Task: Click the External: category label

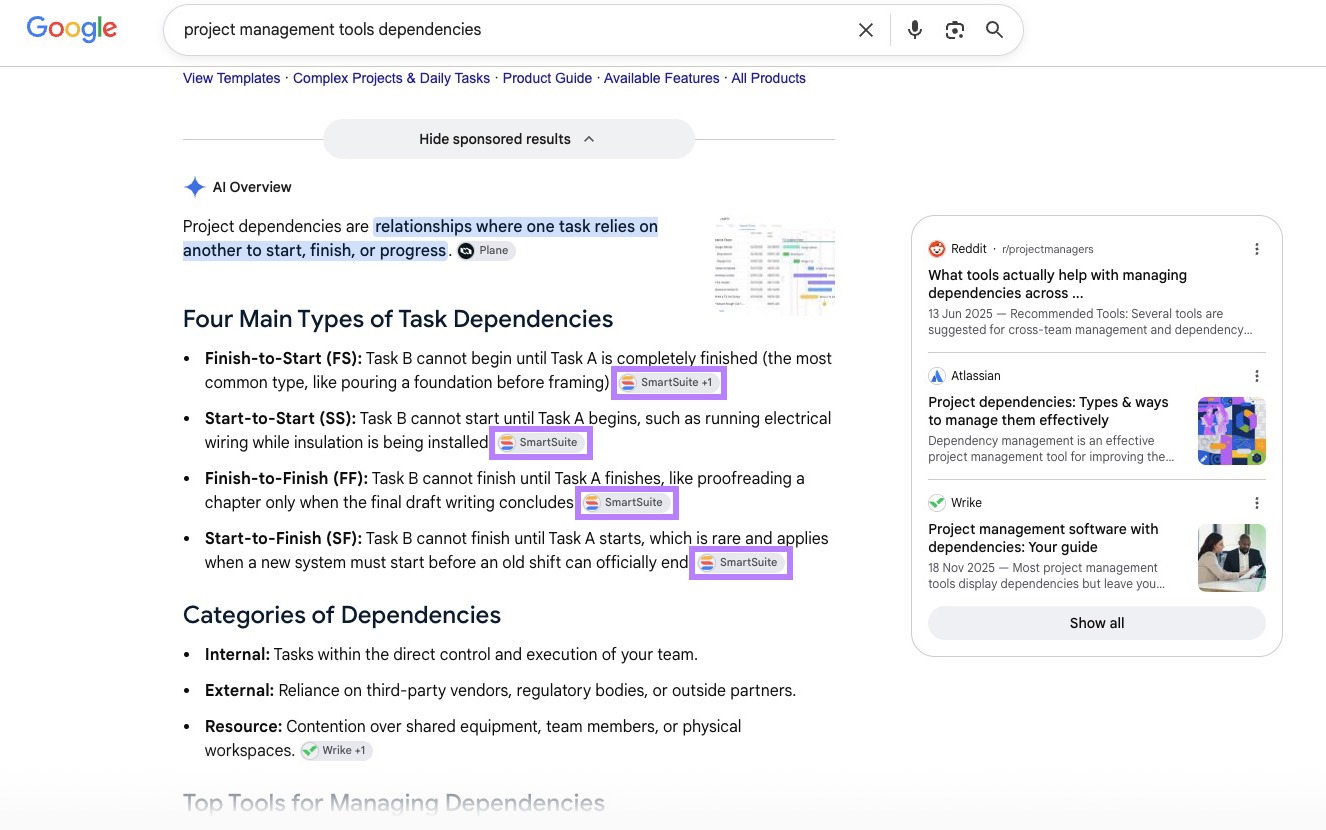Action: tap(239, 690)
